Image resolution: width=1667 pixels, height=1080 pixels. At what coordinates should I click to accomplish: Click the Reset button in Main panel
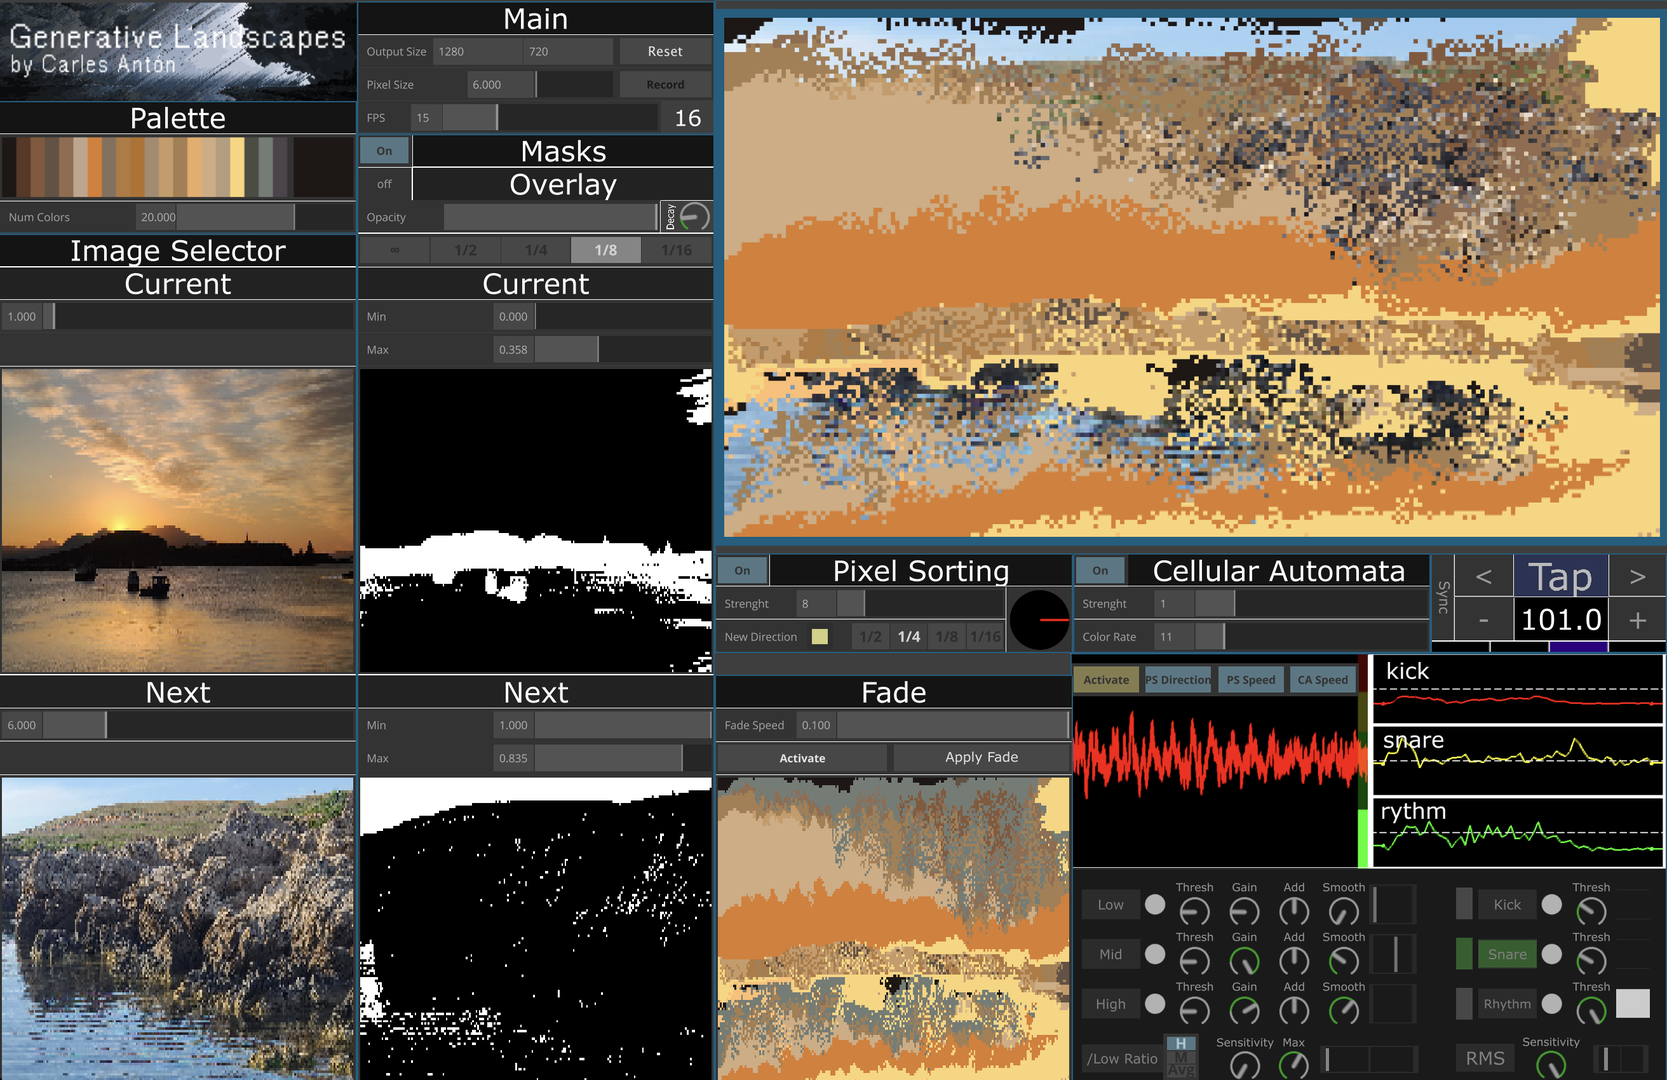click(x=665, y=51)
